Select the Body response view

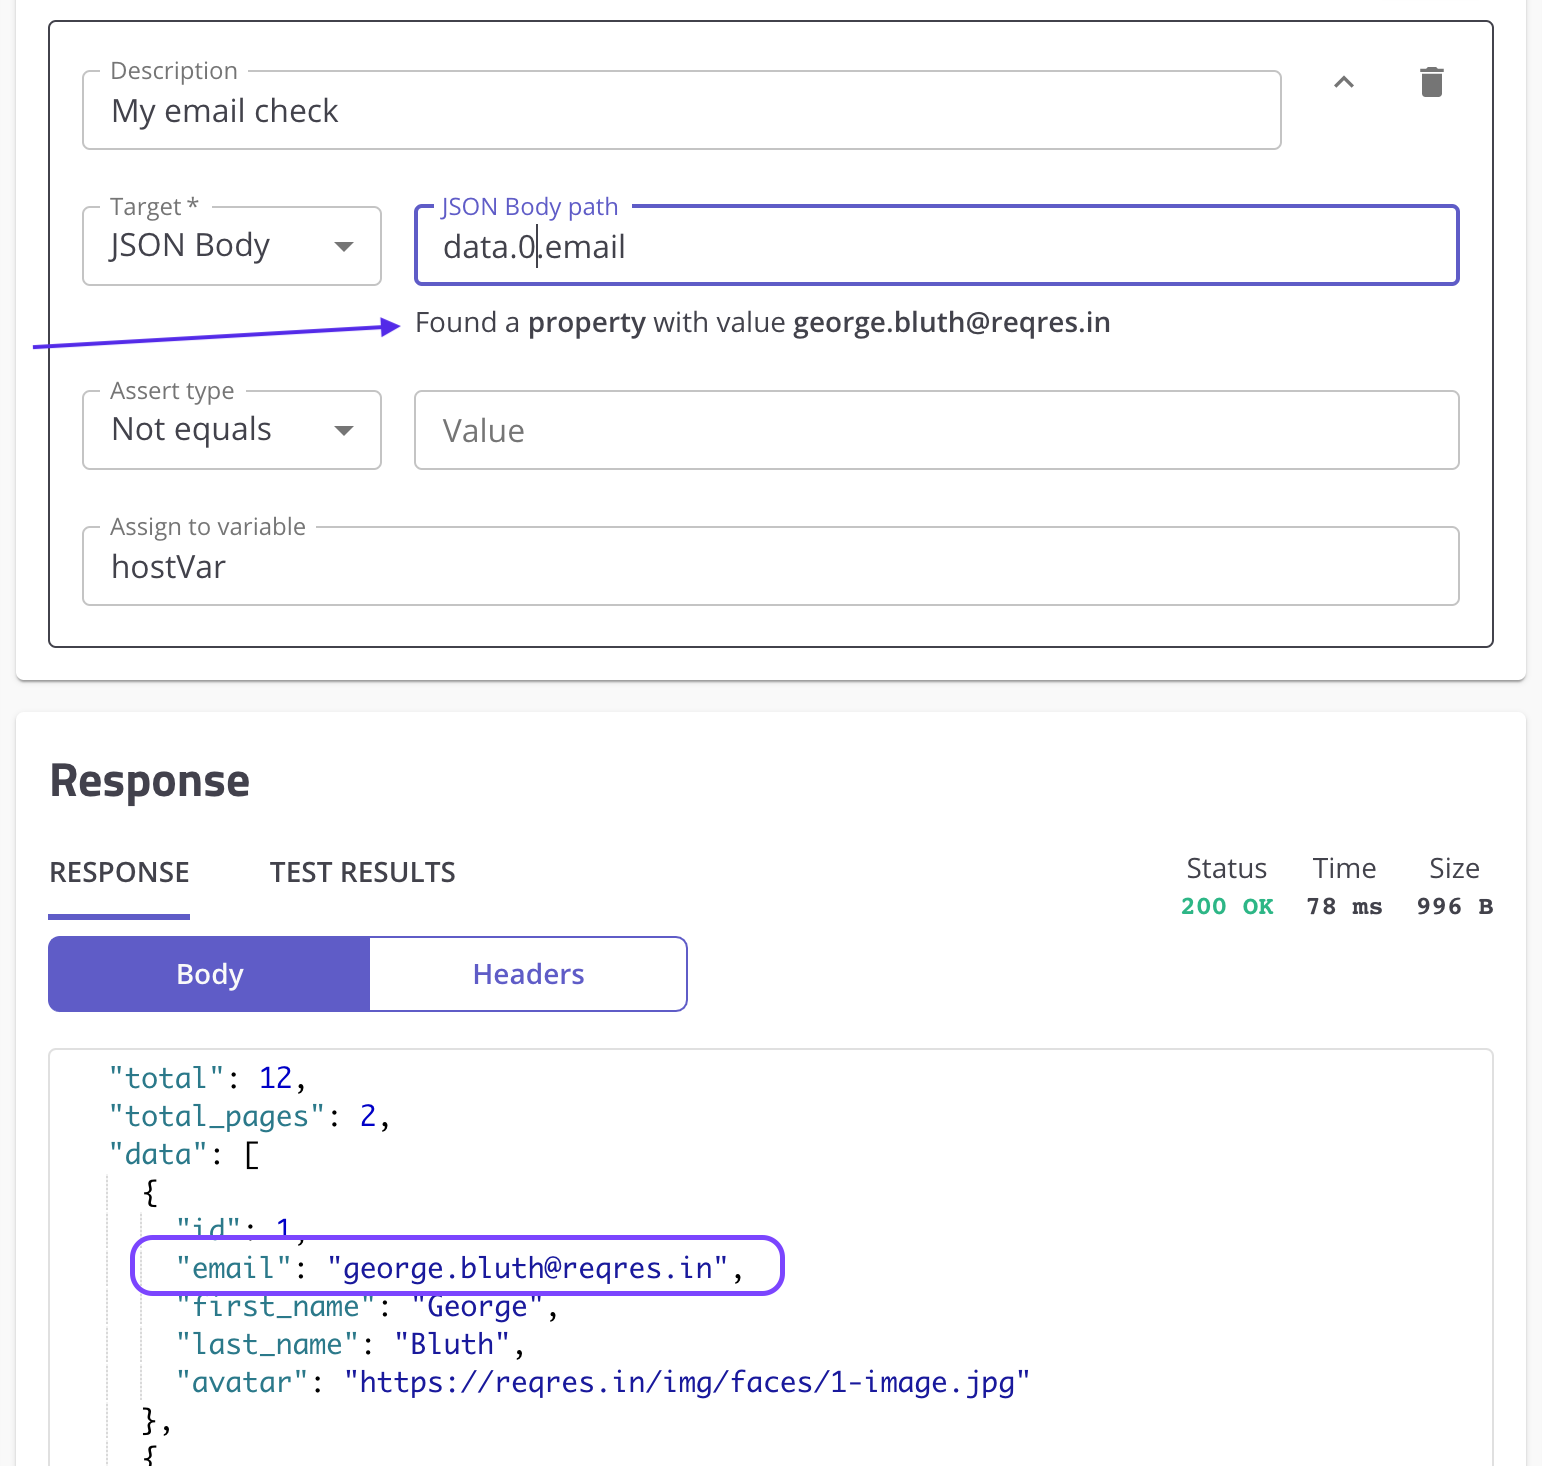209,974
